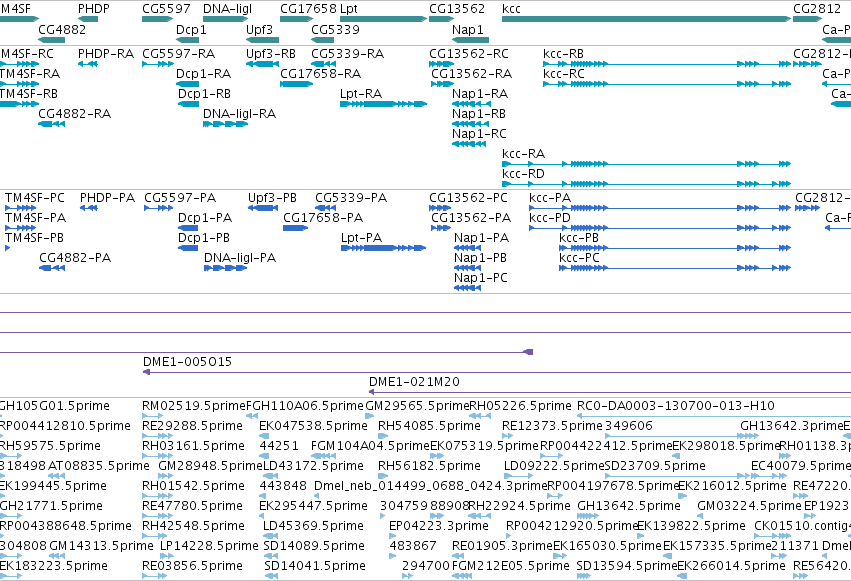Click the CG5339 gene feature
This screenshot has height=581, width=851.
click(x=322, y=40)
